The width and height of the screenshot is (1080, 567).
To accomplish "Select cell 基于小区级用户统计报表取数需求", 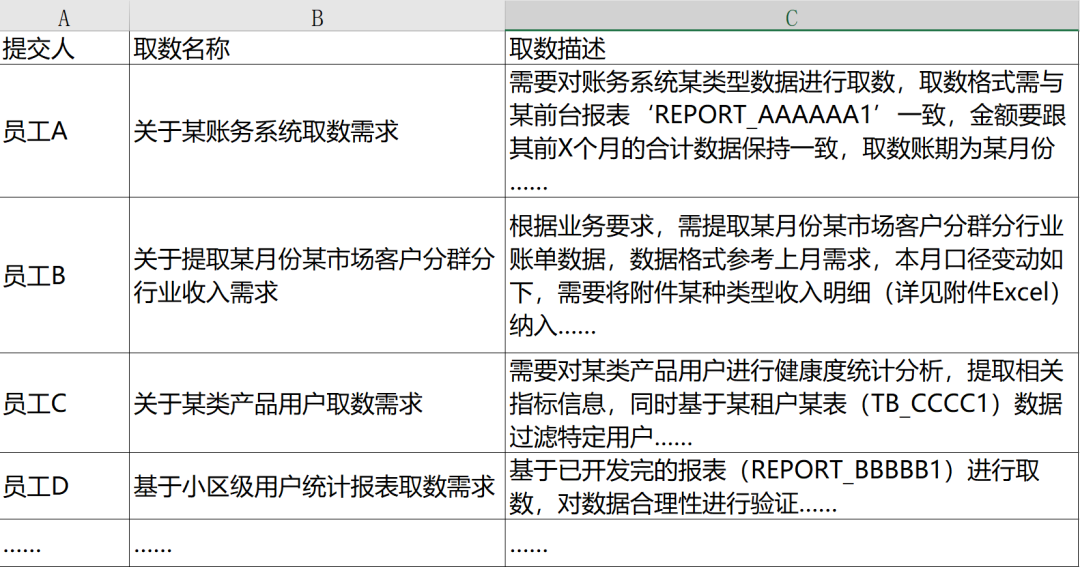I will click(317, 486).
